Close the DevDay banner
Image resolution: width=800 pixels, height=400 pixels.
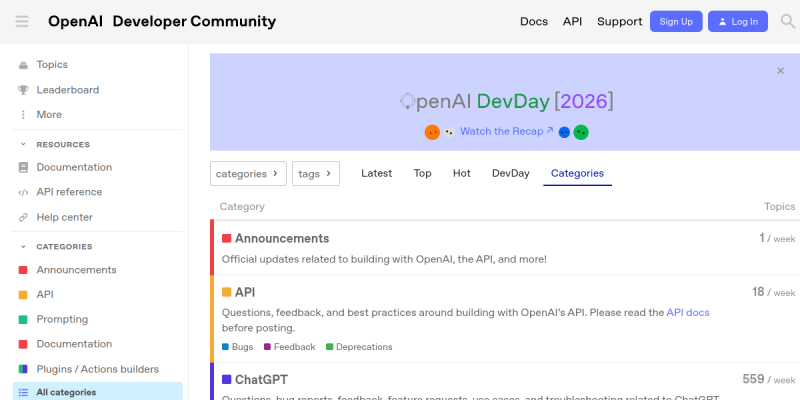point(780,71)
